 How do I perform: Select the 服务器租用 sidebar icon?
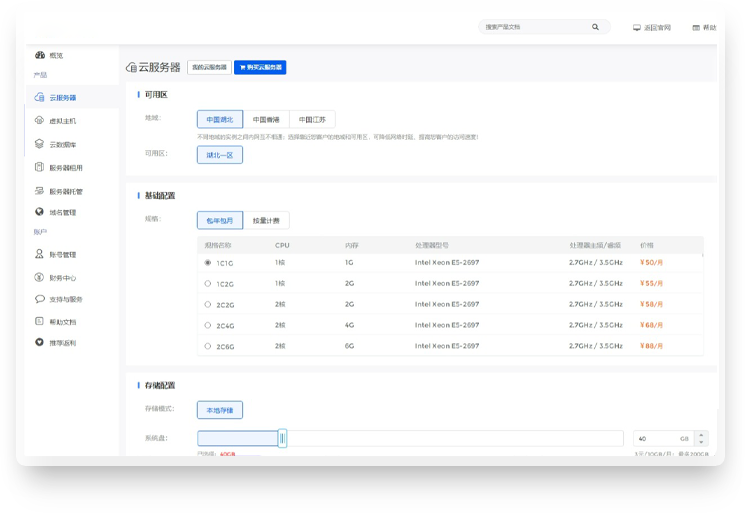39,167
